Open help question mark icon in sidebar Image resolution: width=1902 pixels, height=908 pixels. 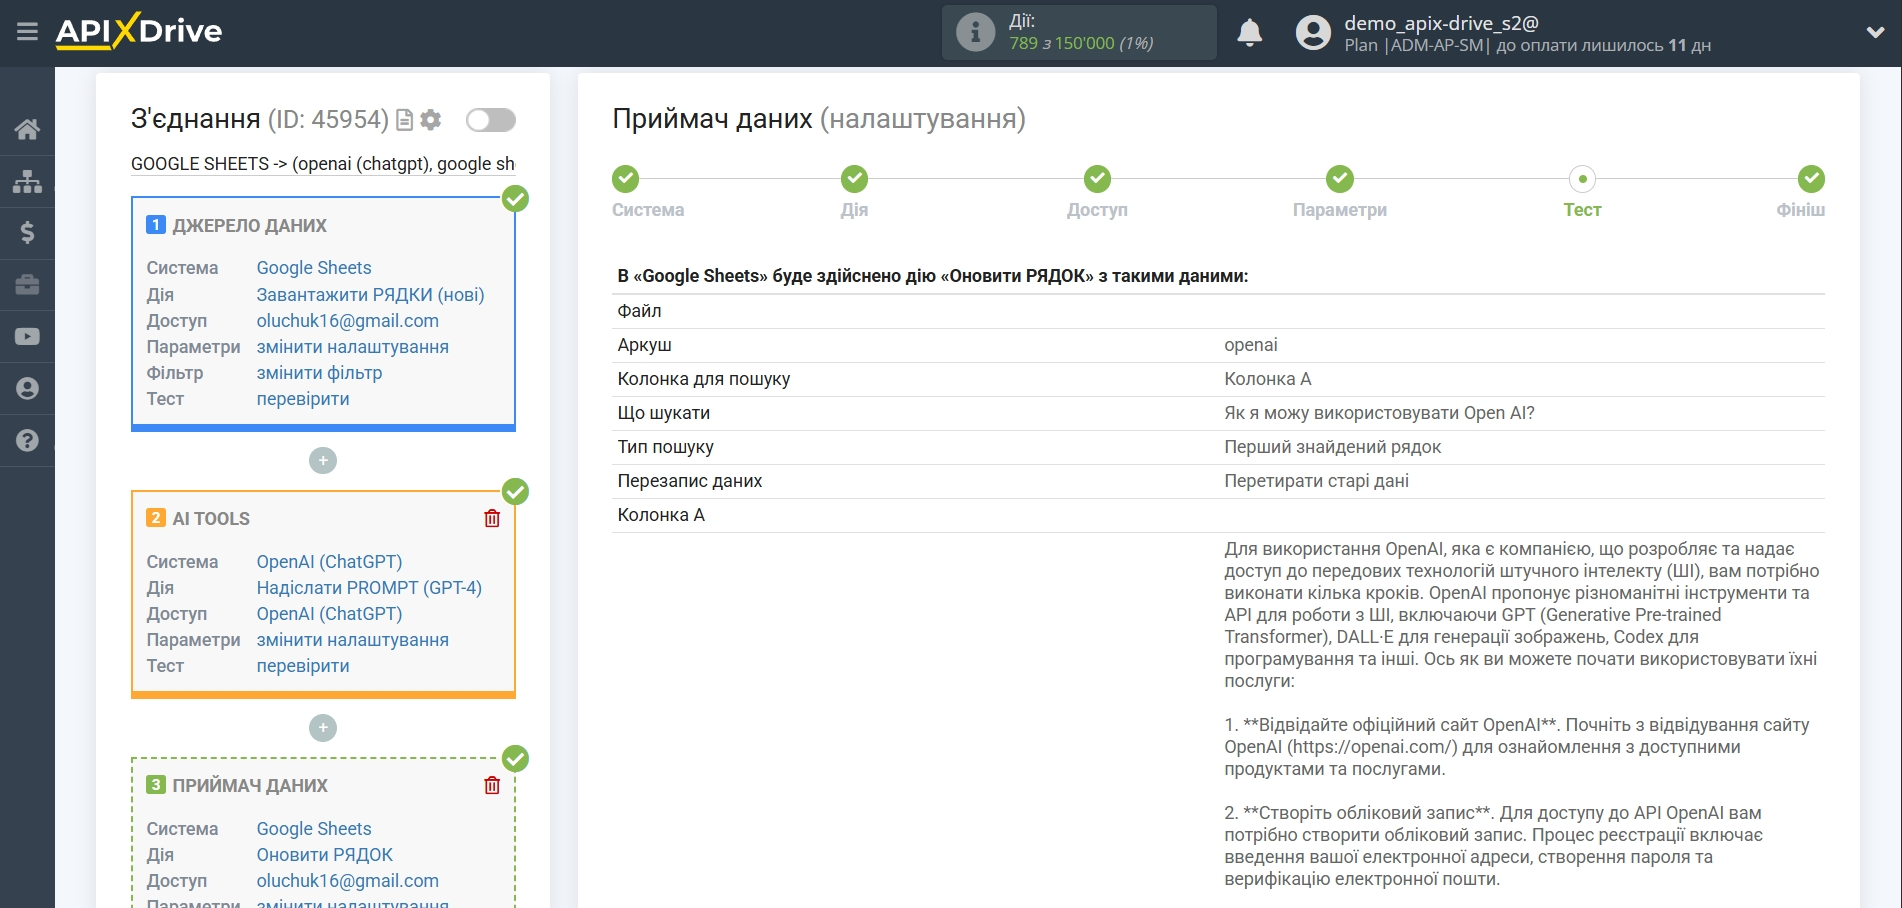[27, 441]
